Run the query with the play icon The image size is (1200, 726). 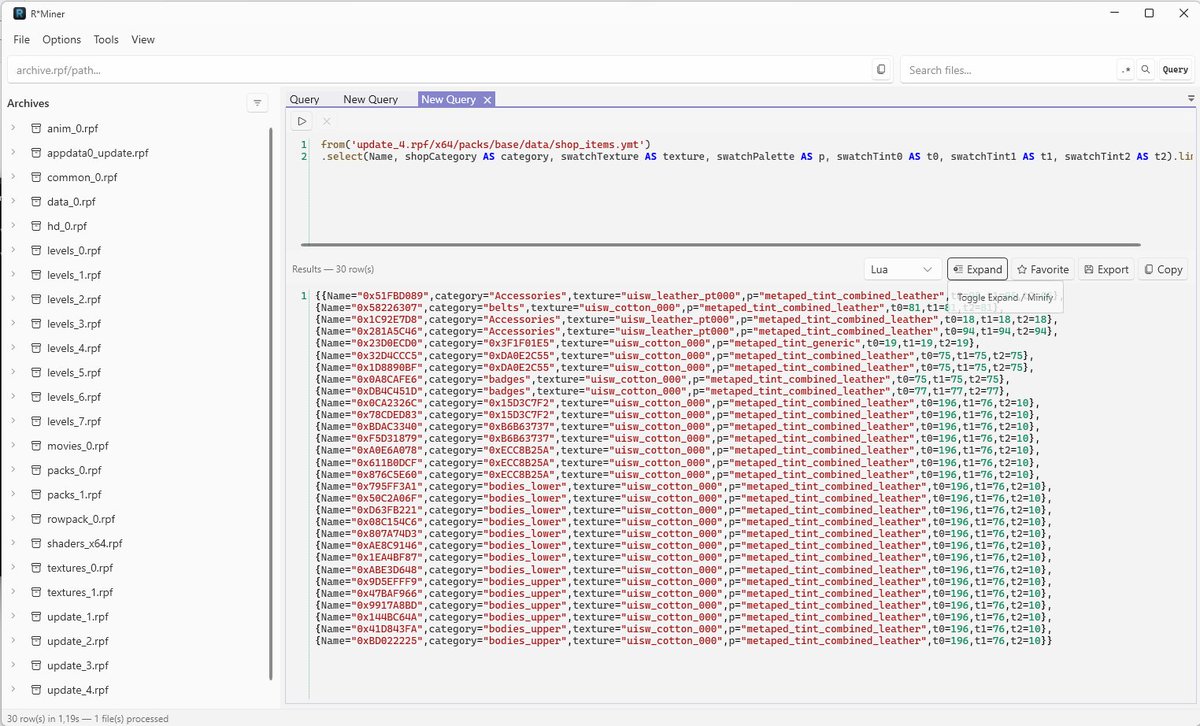(301, 120)
